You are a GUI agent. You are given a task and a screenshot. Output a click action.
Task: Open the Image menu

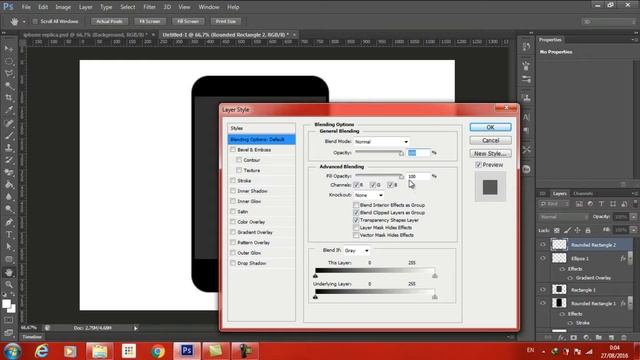[x=63, y=7]
